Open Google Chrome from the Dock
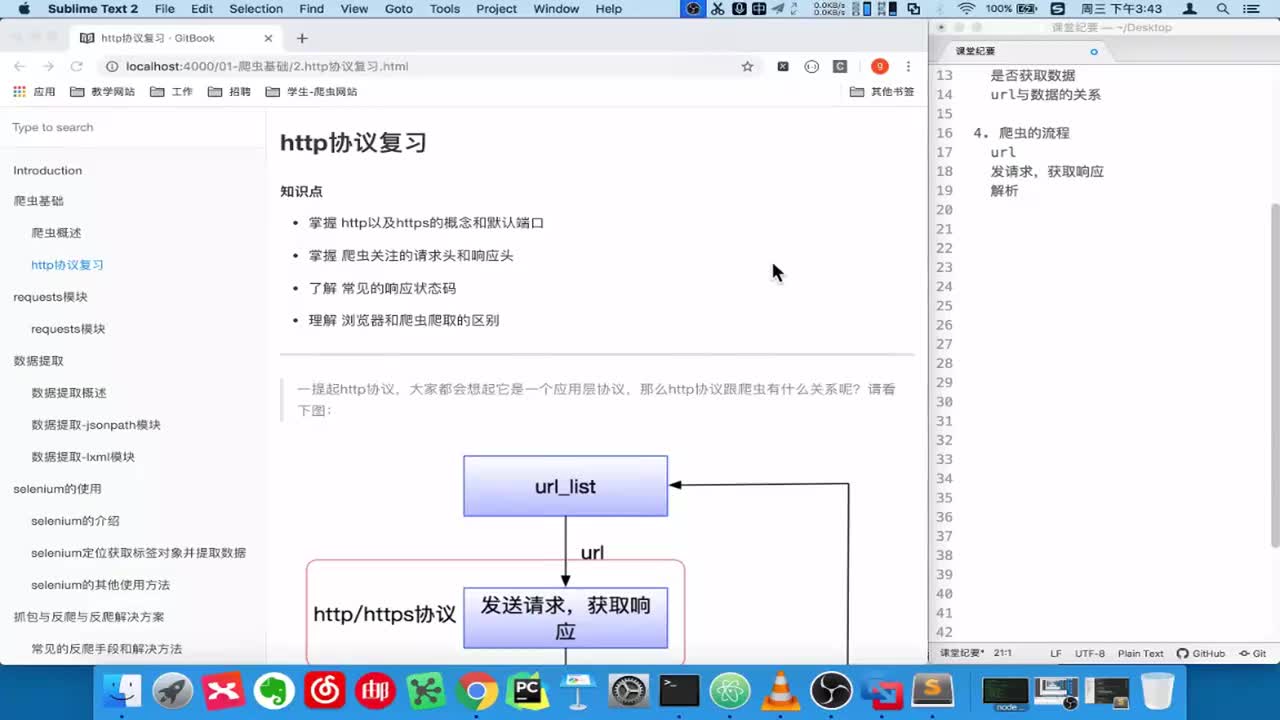 477,690
